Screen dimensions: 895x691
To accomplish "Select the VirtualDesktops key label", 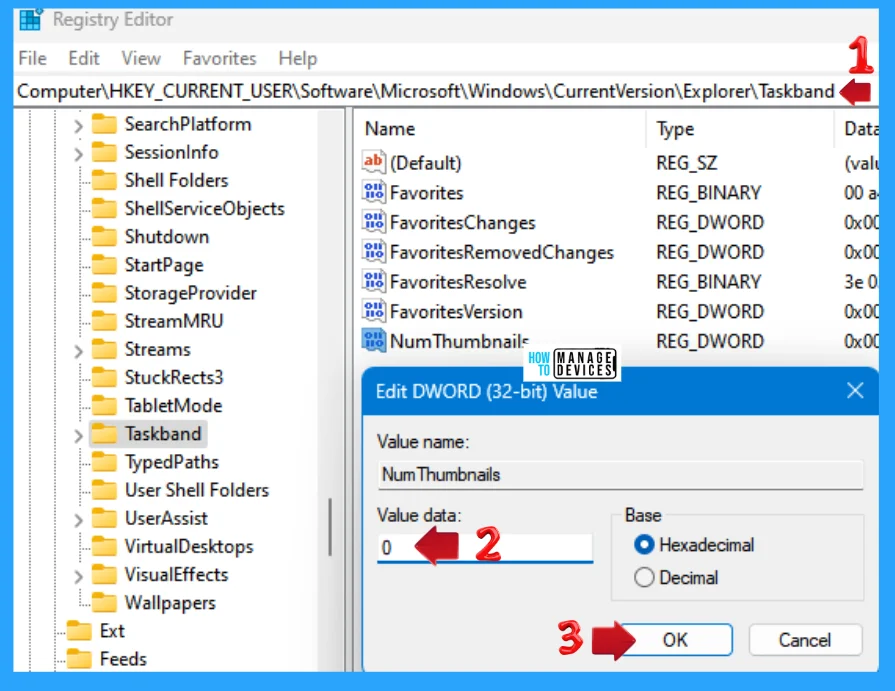I will click(189, 546).
